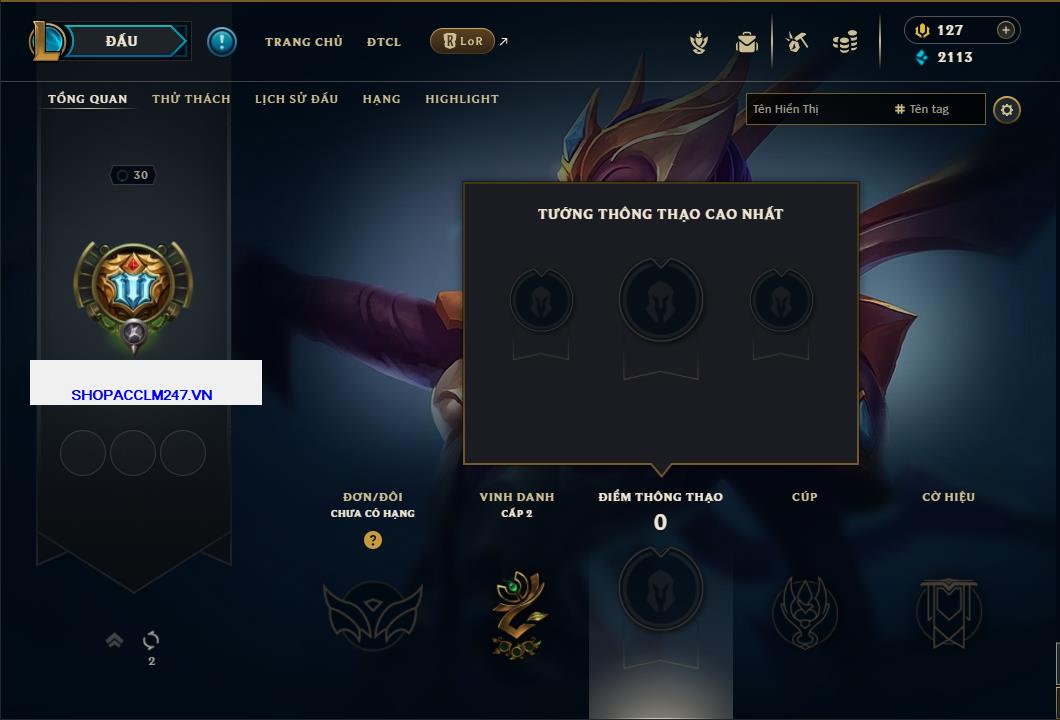Open profile settings gear icon
1060x720 pixels.
pos(1007,110)
